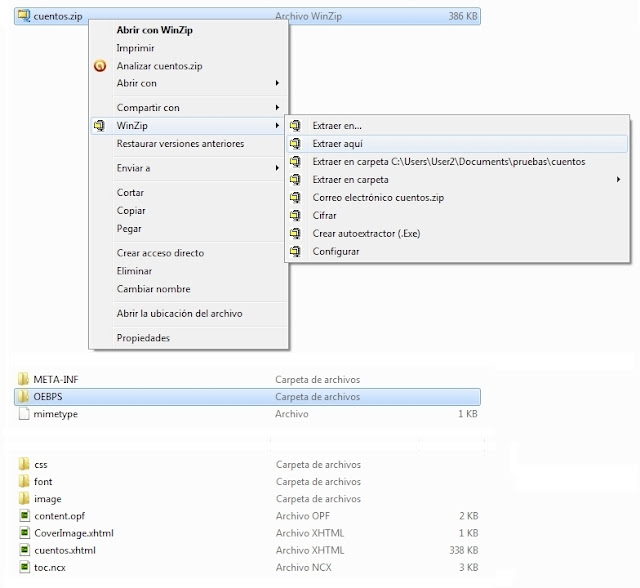Viewport: 640px width, 588px height.
Task: Click the icon next to Cifrar
Action: (x=295, y=215)
